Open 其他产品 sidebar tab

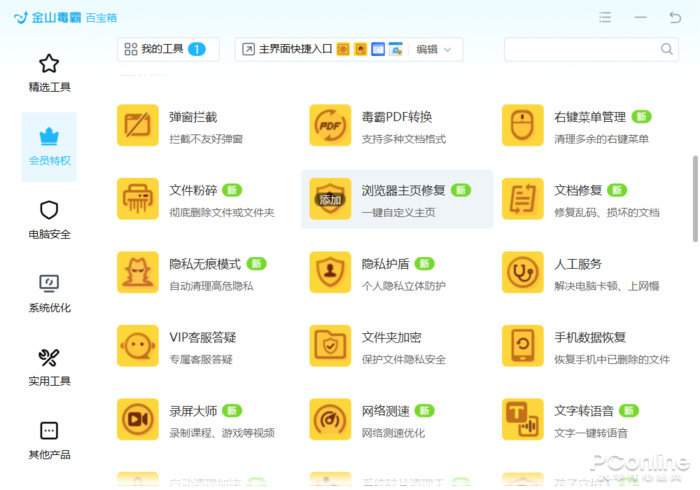click(49, 441)
